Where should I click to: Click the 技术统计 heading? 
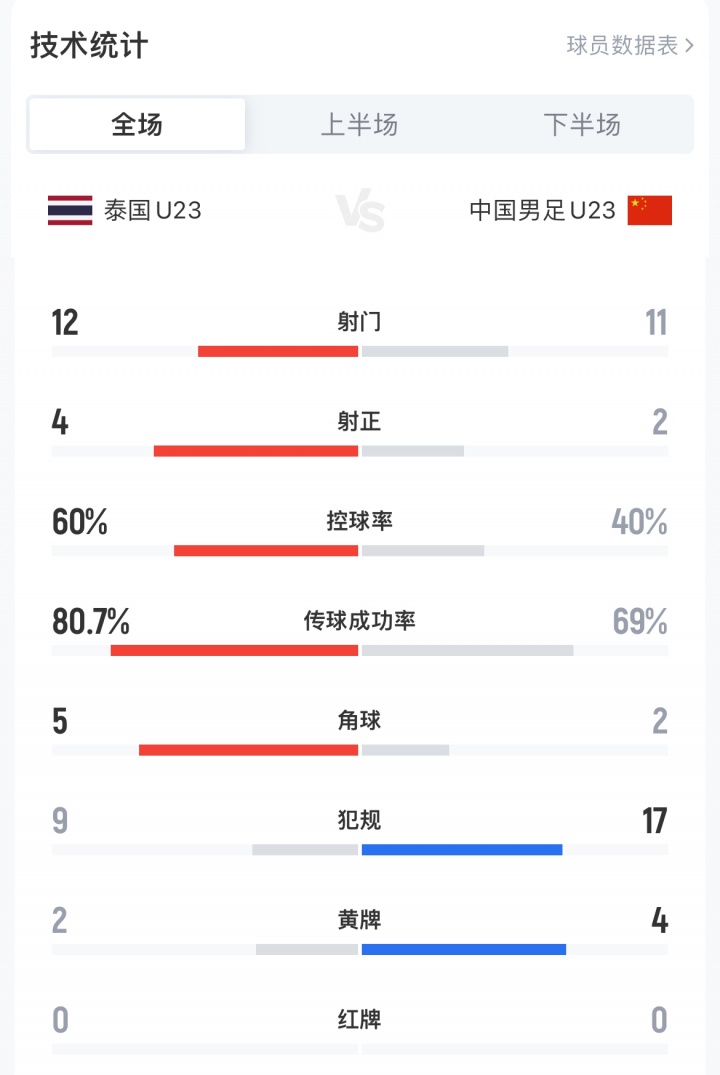point(89,46)
